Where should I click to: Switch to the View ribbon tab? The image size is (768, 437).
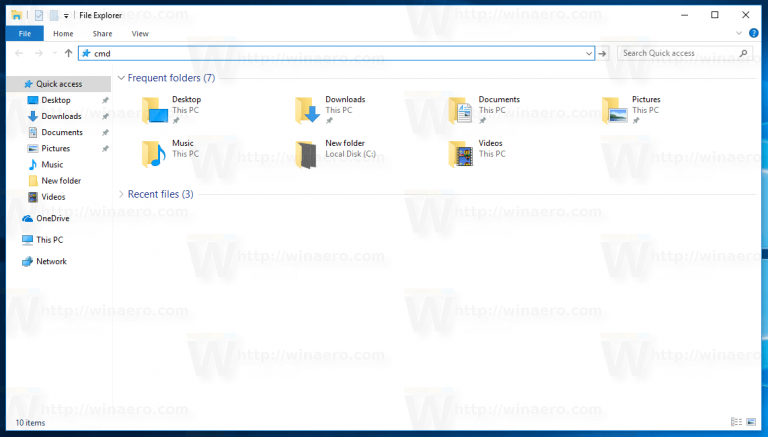[140, 33]
